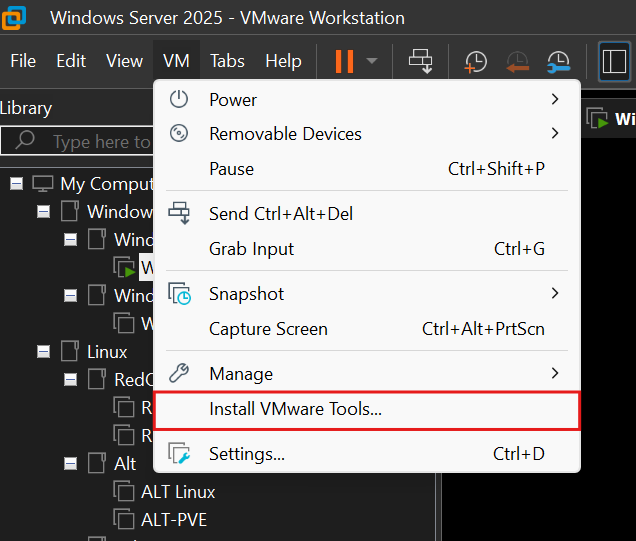Click Send Ctrl+Alt+Del toolbar icon

[421, 61]
